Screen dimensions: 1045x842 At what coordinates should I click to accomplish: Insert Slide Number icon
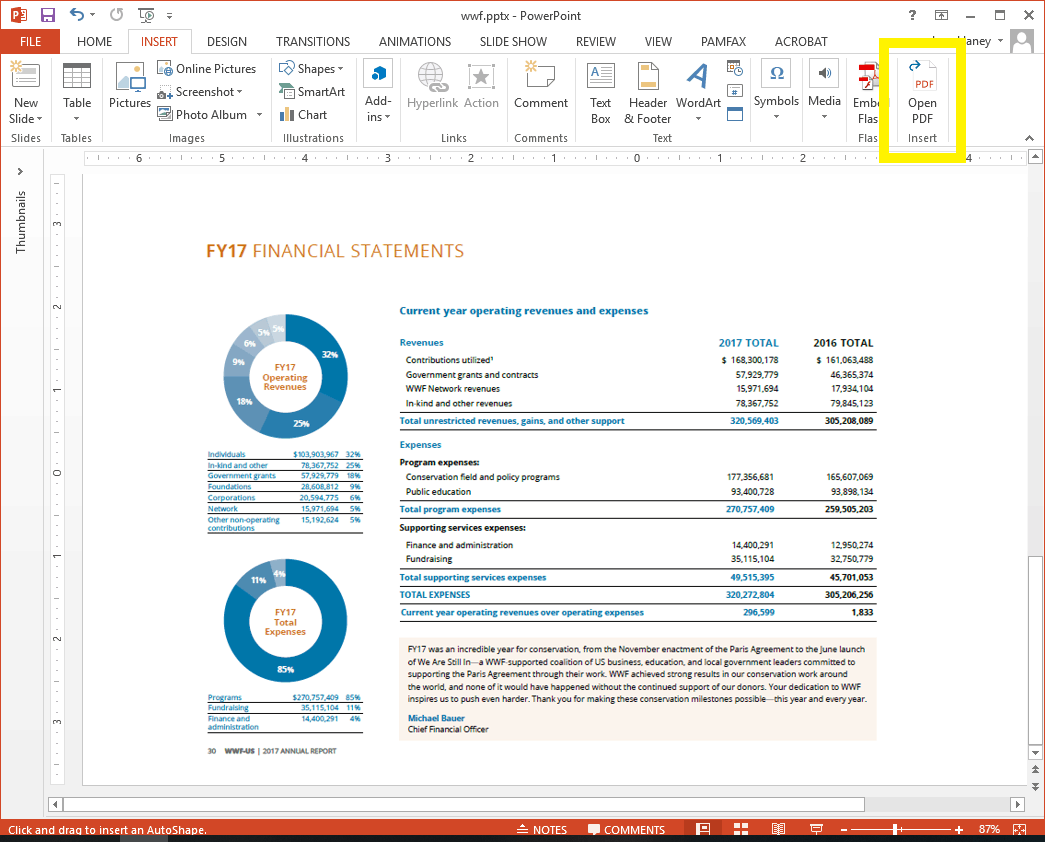(734, 91)
